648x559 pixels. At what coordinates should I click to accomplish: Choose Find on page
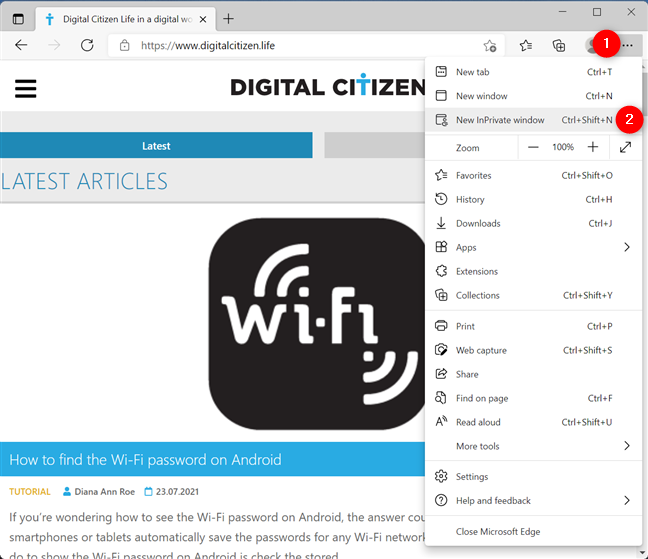point(533,398)
